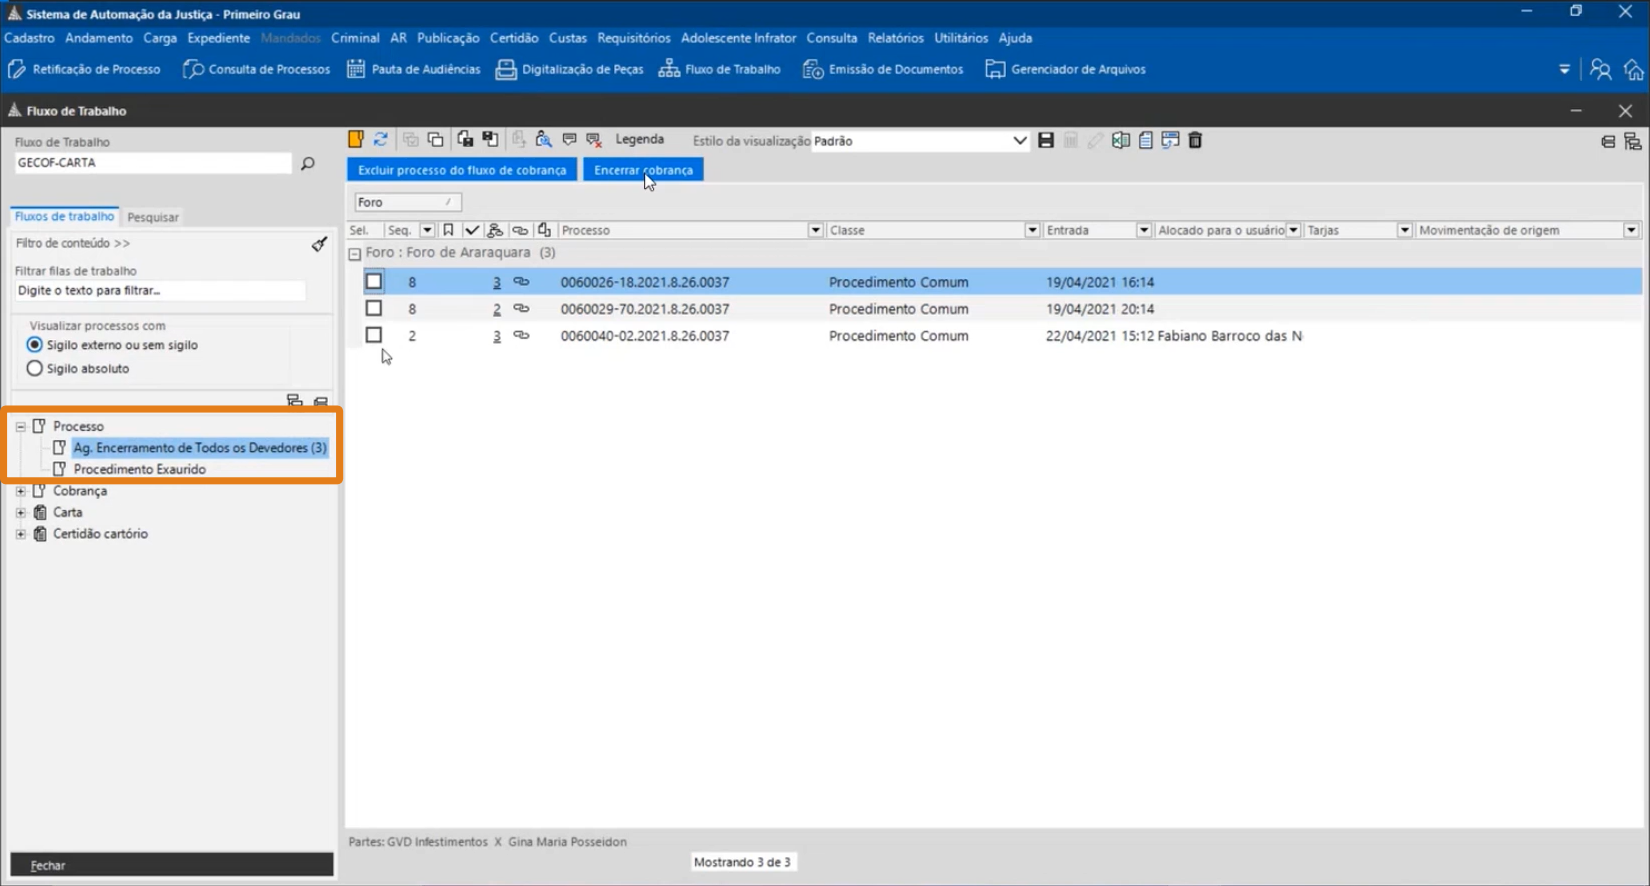Refresh the workflow list
This screenshot has height=886, width=1650.
point(381,140)
